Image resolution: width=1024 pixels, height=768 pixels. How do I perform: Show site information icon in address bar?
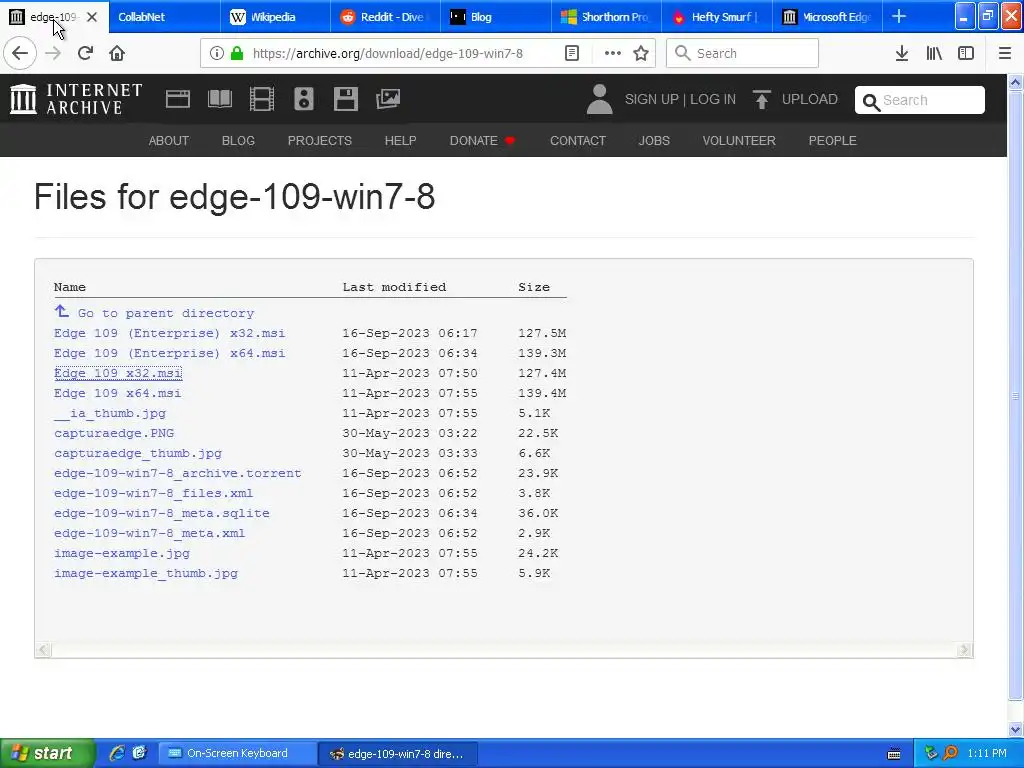point(217,54)
